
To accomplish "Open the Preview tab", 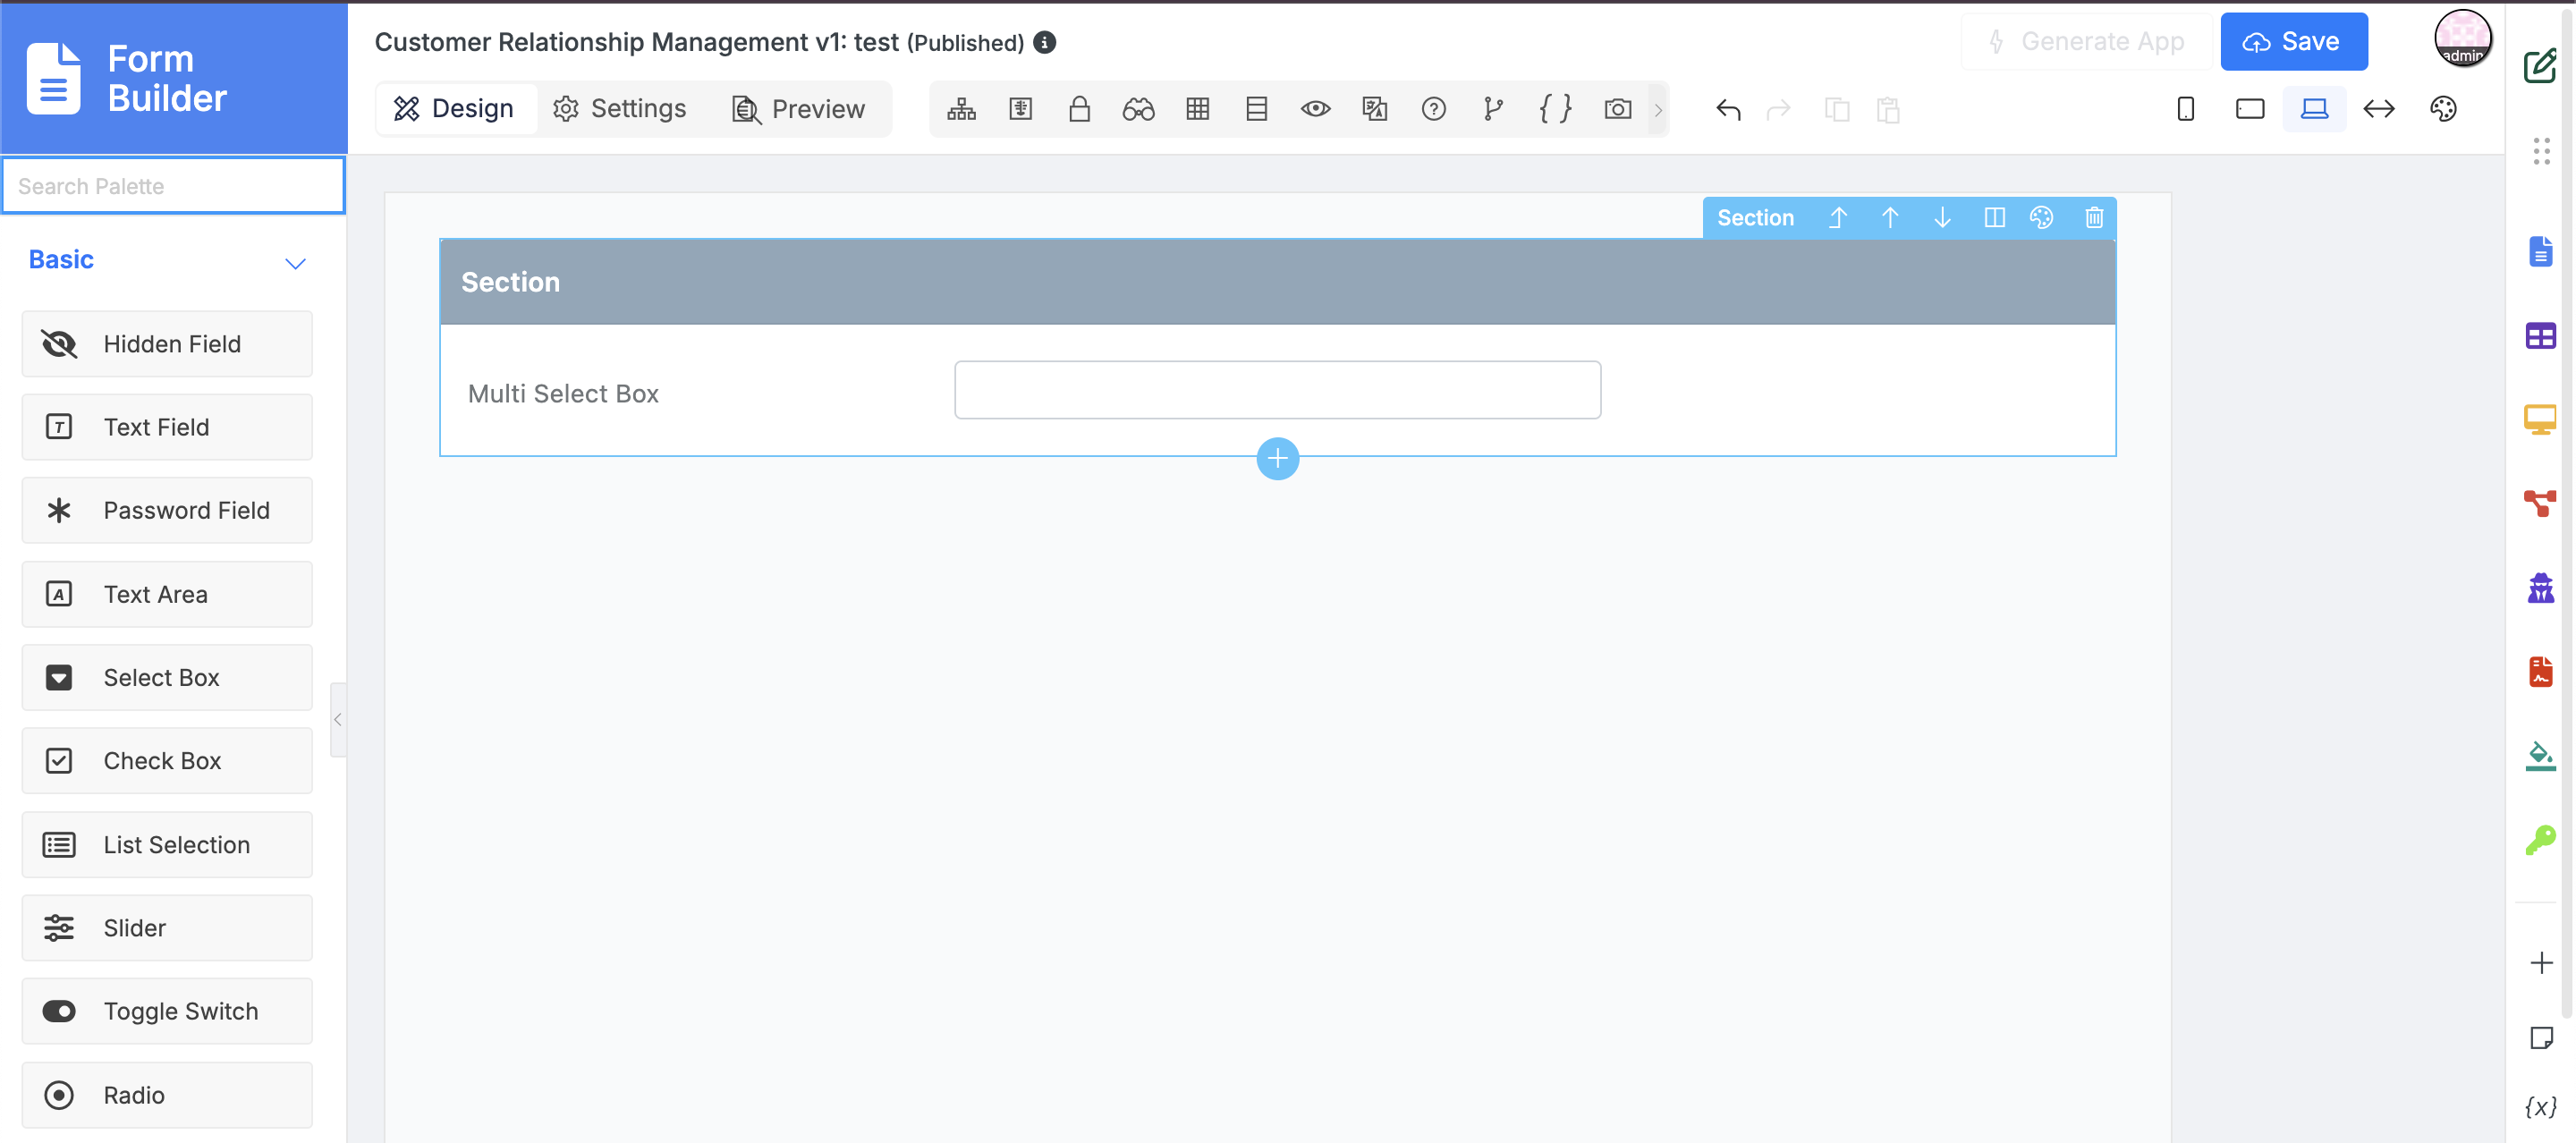I will pos(798,108).
